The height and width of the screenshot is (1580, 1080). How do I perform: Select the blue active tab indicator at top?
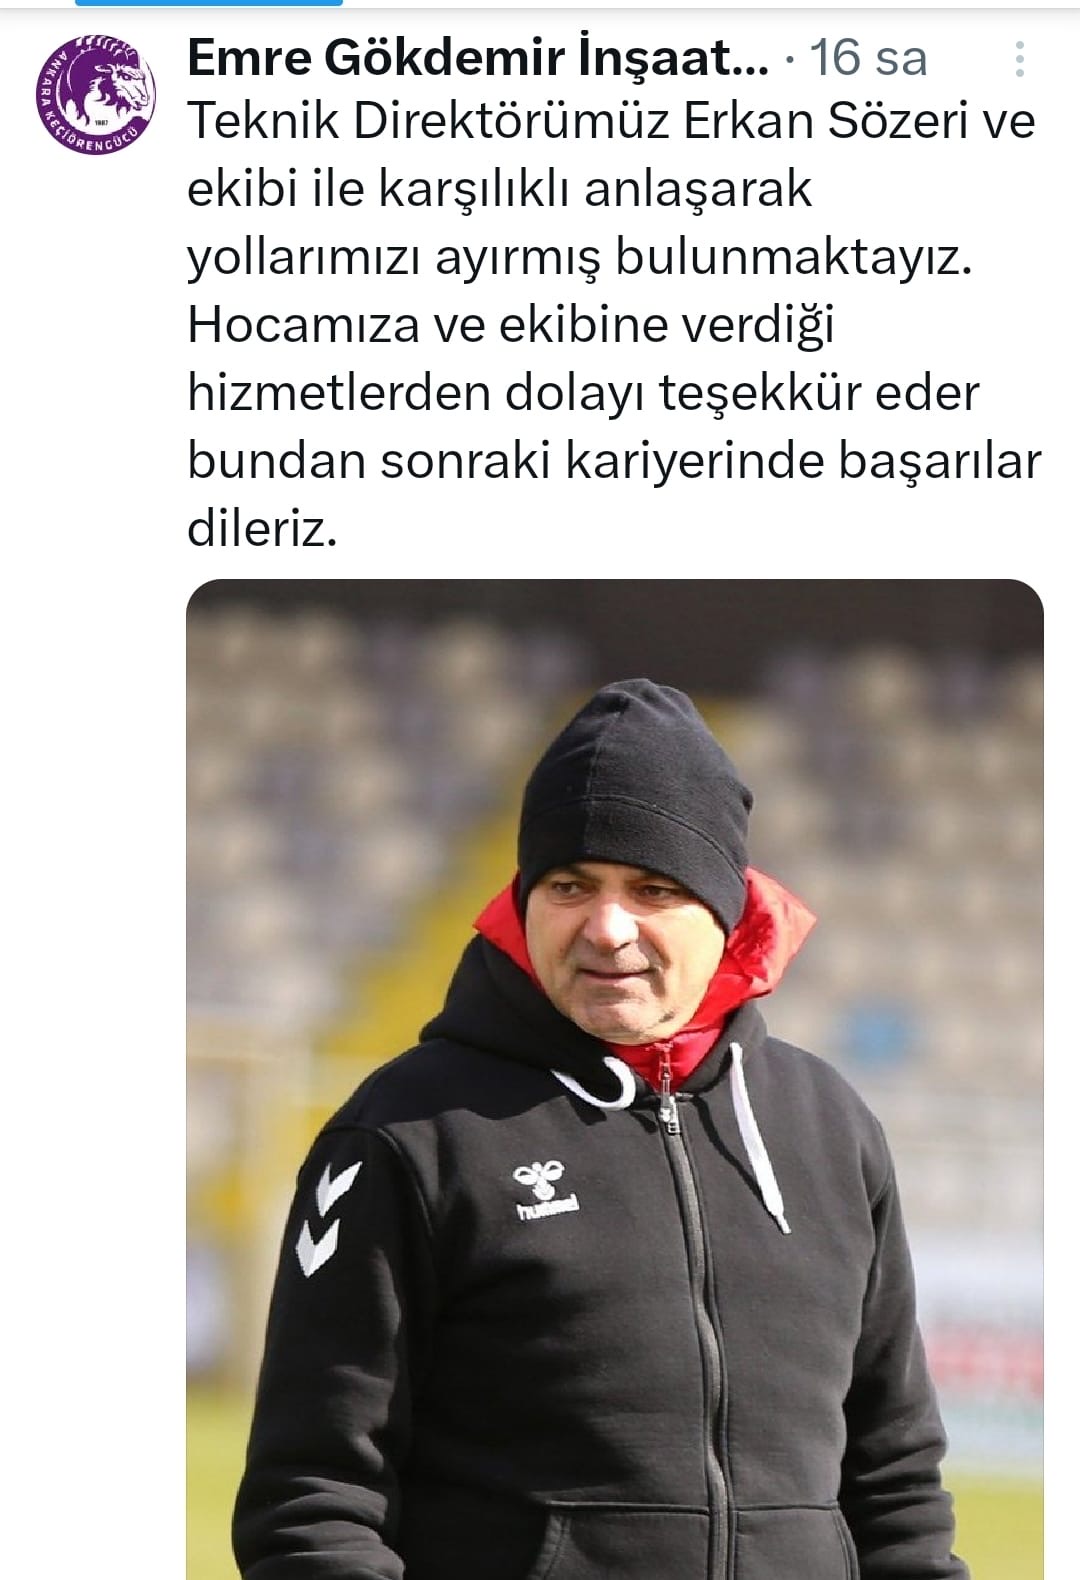pos(209,3)
